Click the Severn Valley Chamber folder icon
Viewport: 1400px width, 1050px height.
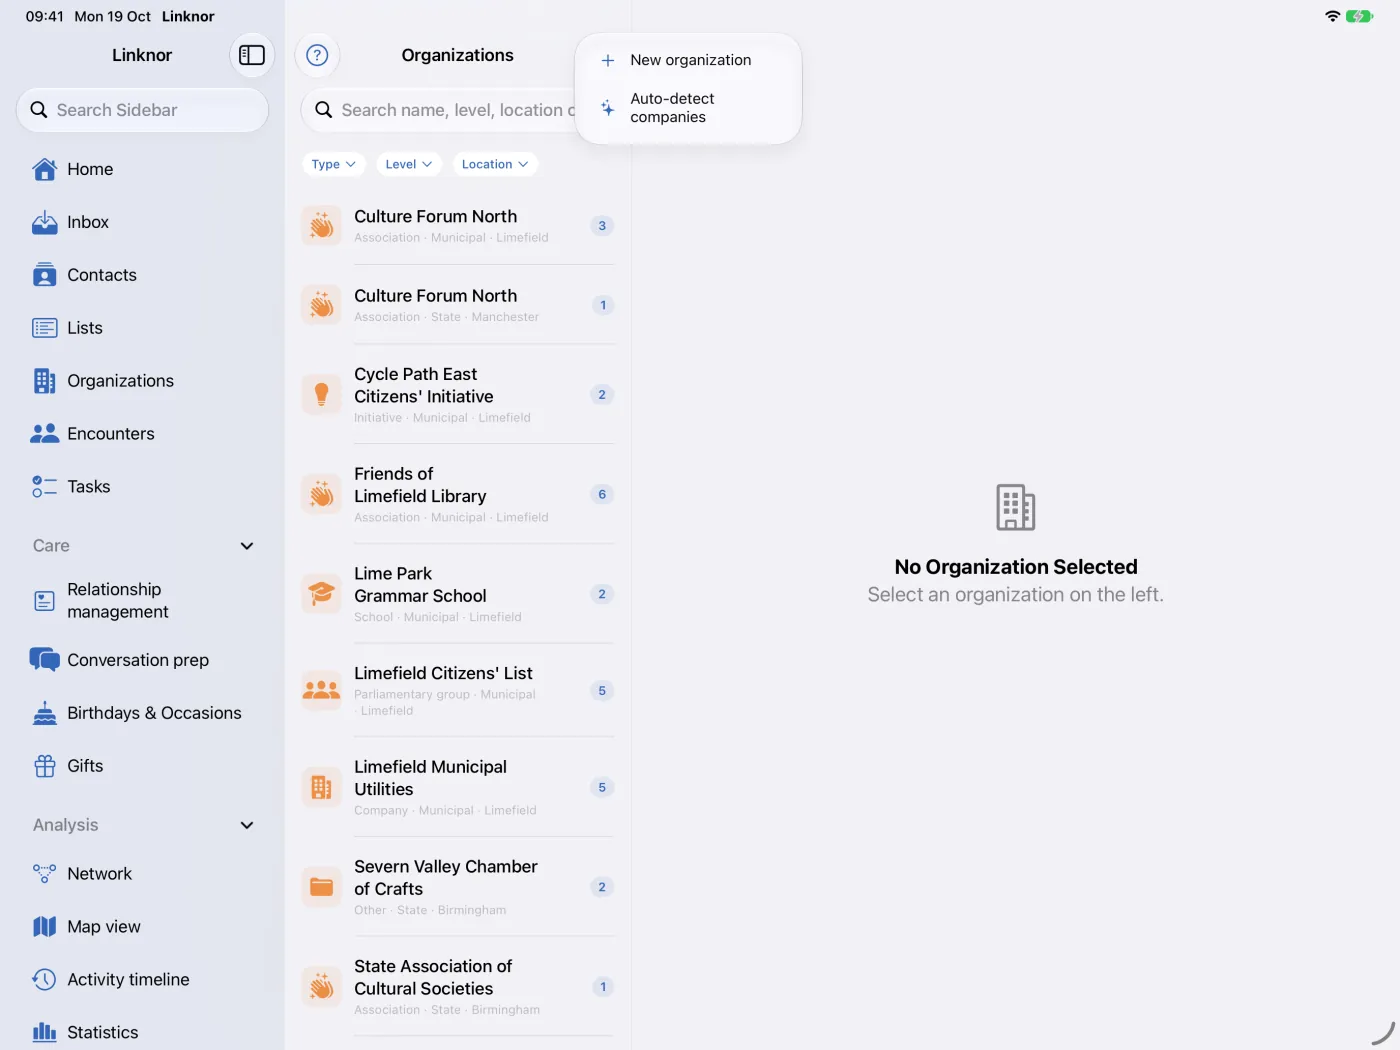(322, 887)
